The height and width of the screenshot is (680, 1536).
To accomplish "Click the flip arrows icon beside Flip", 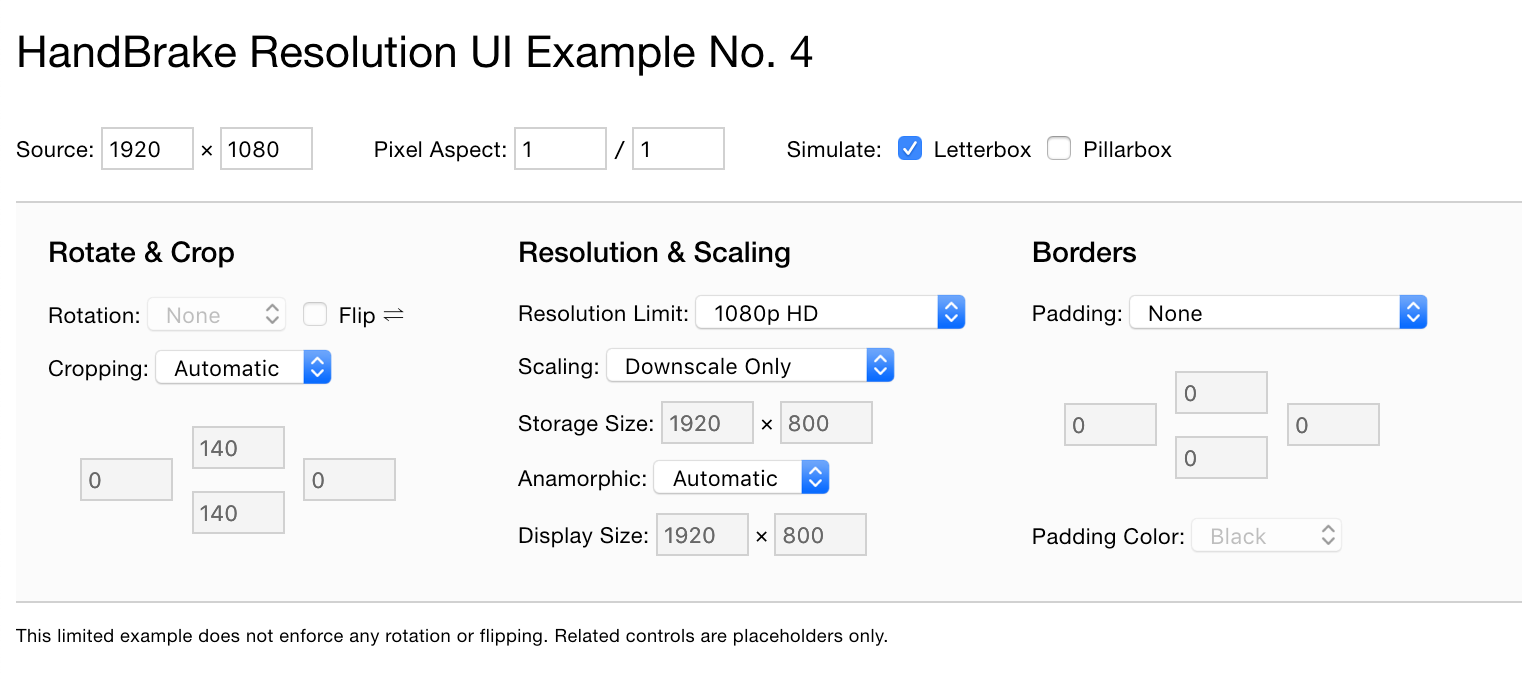I will pos(393,315).
